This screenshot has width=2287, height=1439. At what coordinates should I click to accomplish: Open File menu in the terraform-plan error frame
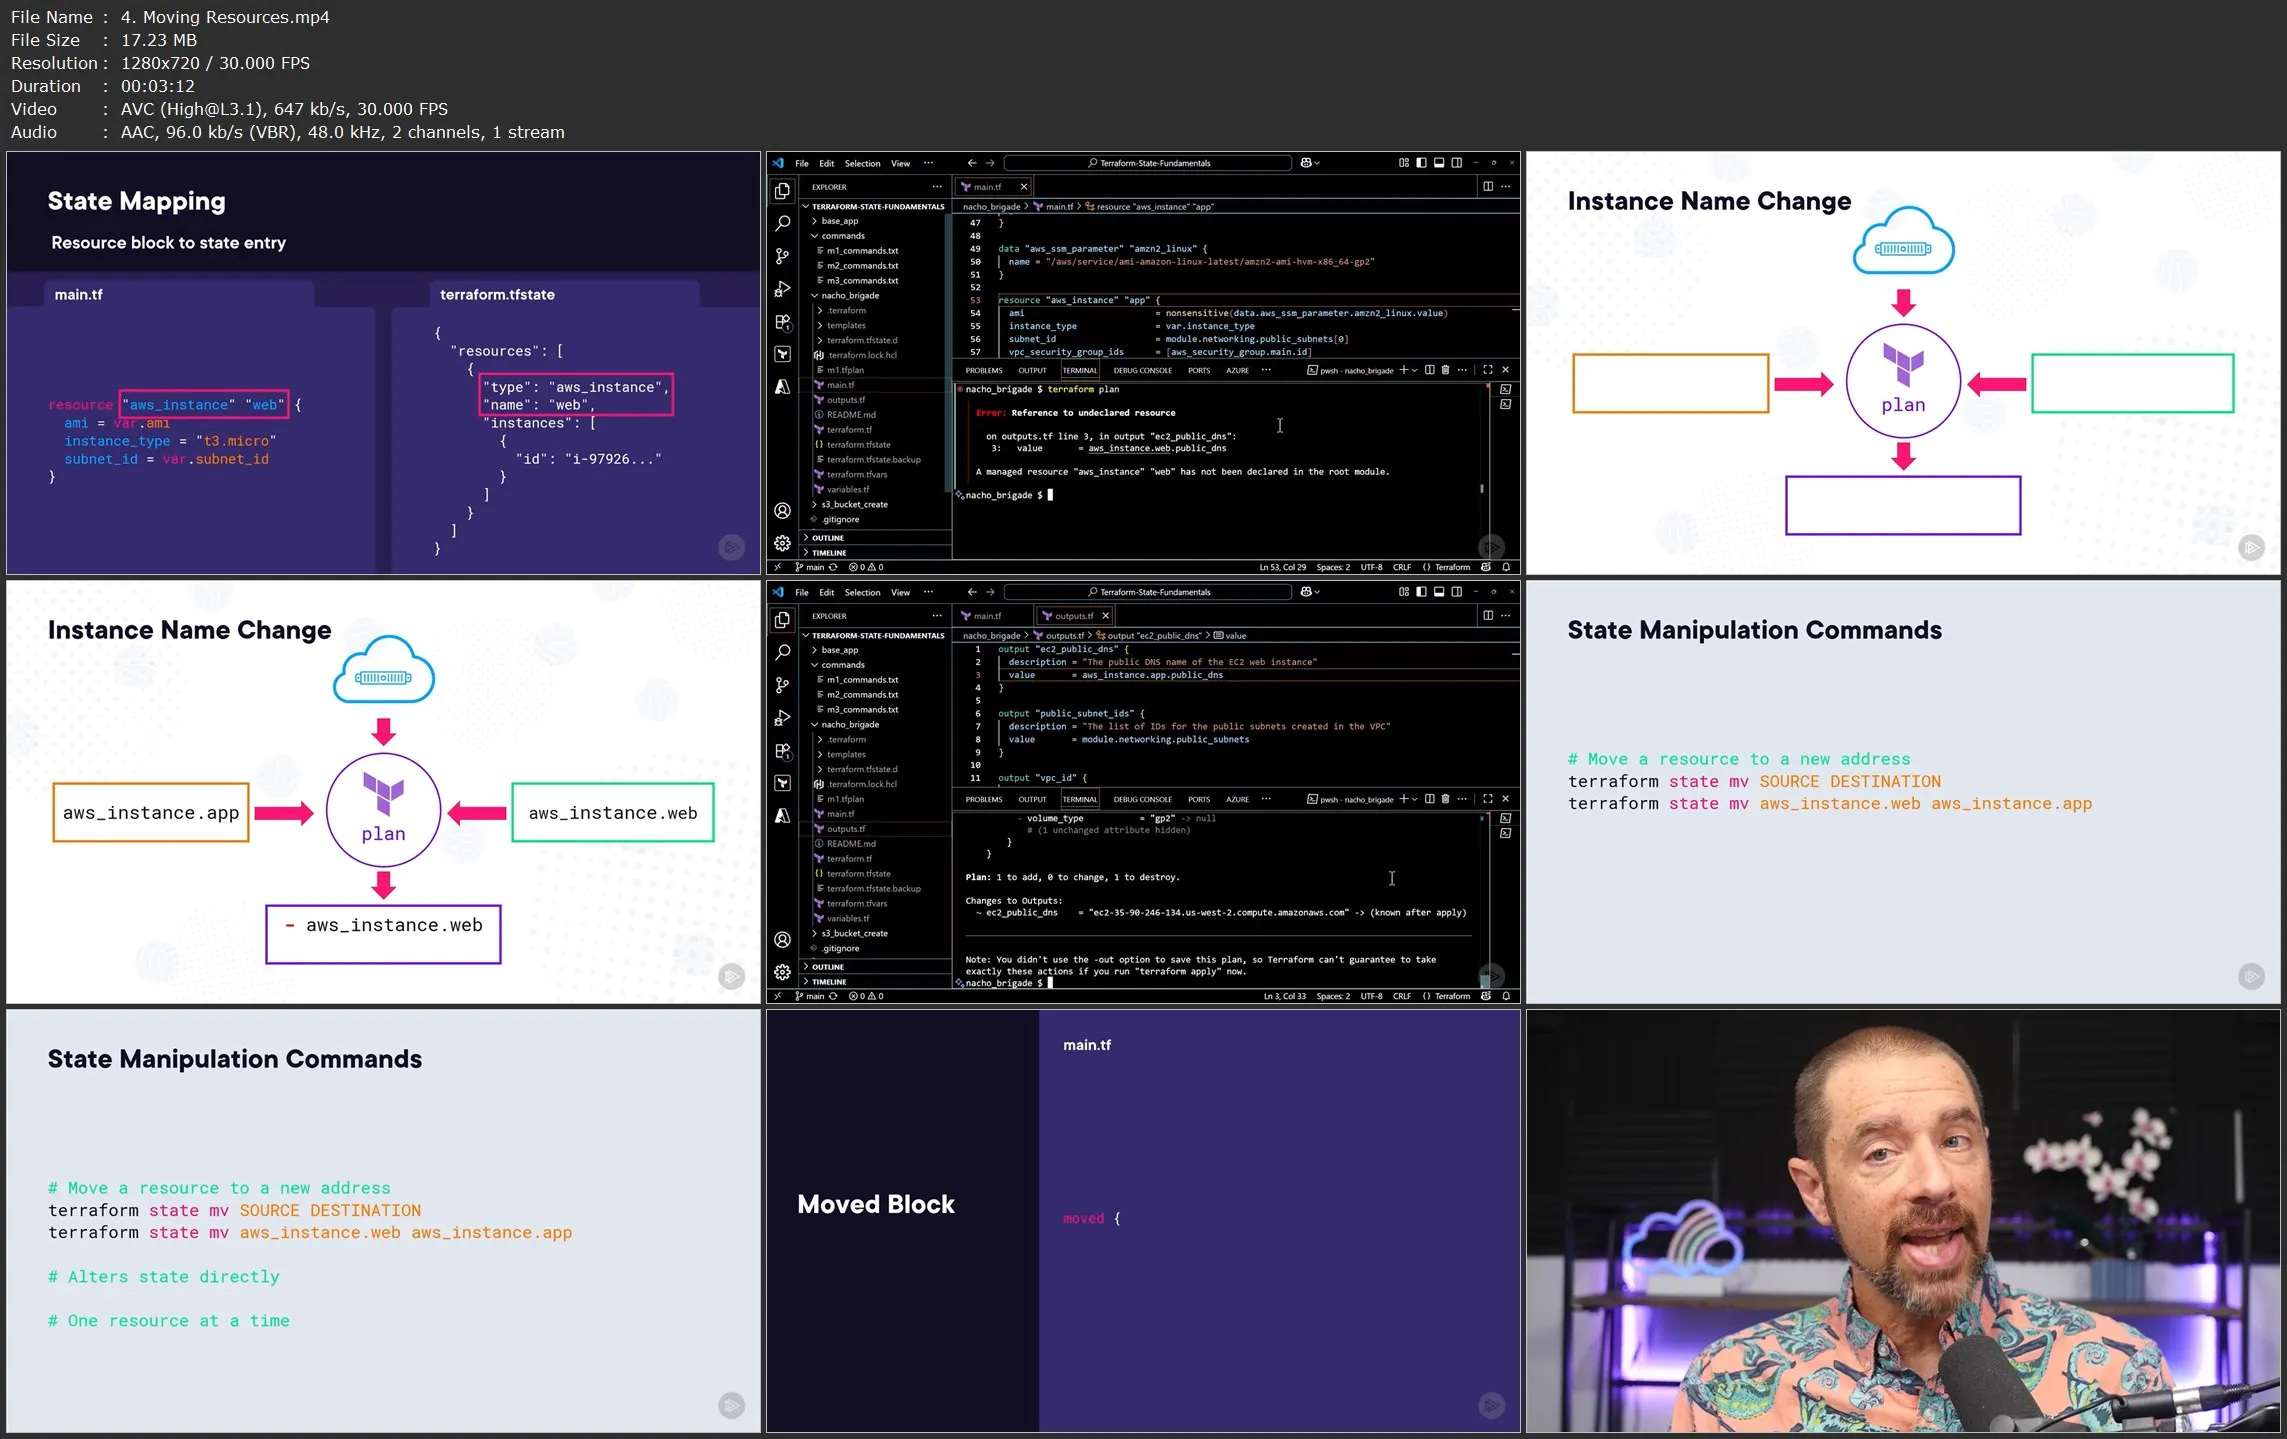pos(802,164)
